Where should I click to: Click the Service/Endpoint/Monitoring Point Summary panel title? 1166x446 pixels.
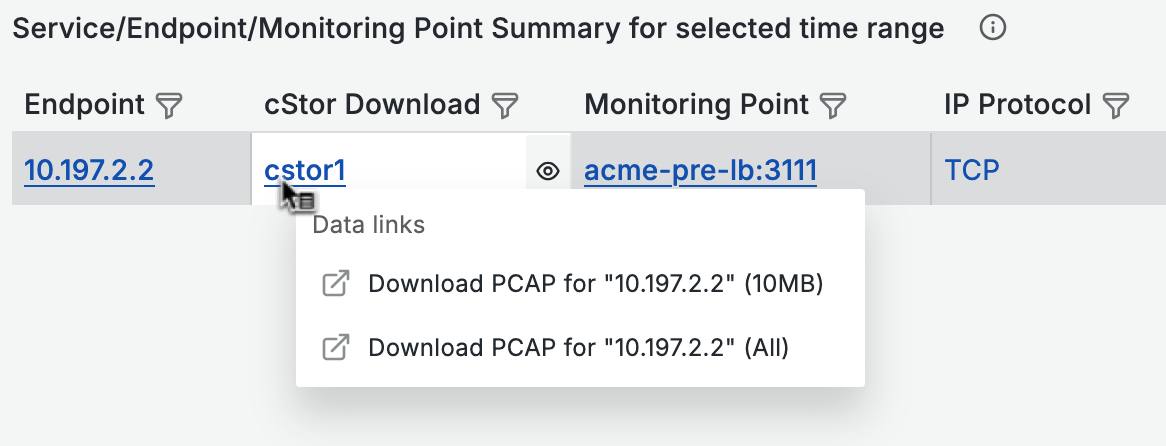478,28
